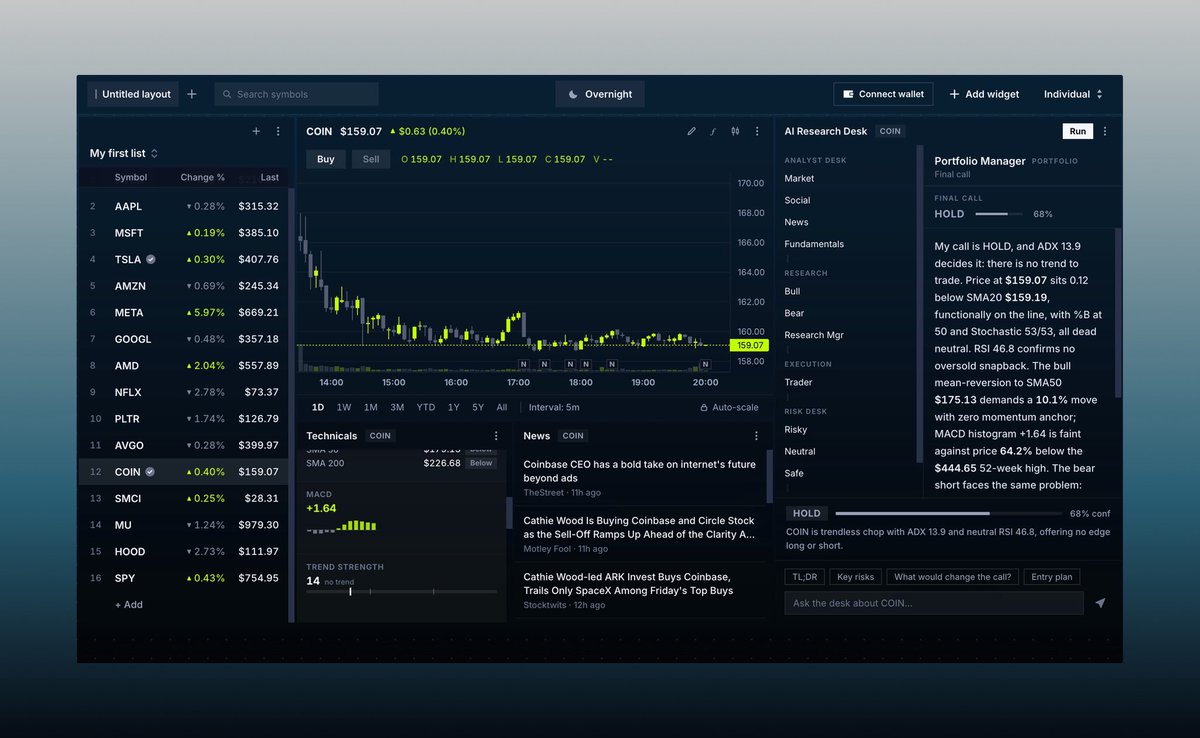Click the search magnifier icon in symbol search
1200x738 pixels.
(x=227, y=94)
